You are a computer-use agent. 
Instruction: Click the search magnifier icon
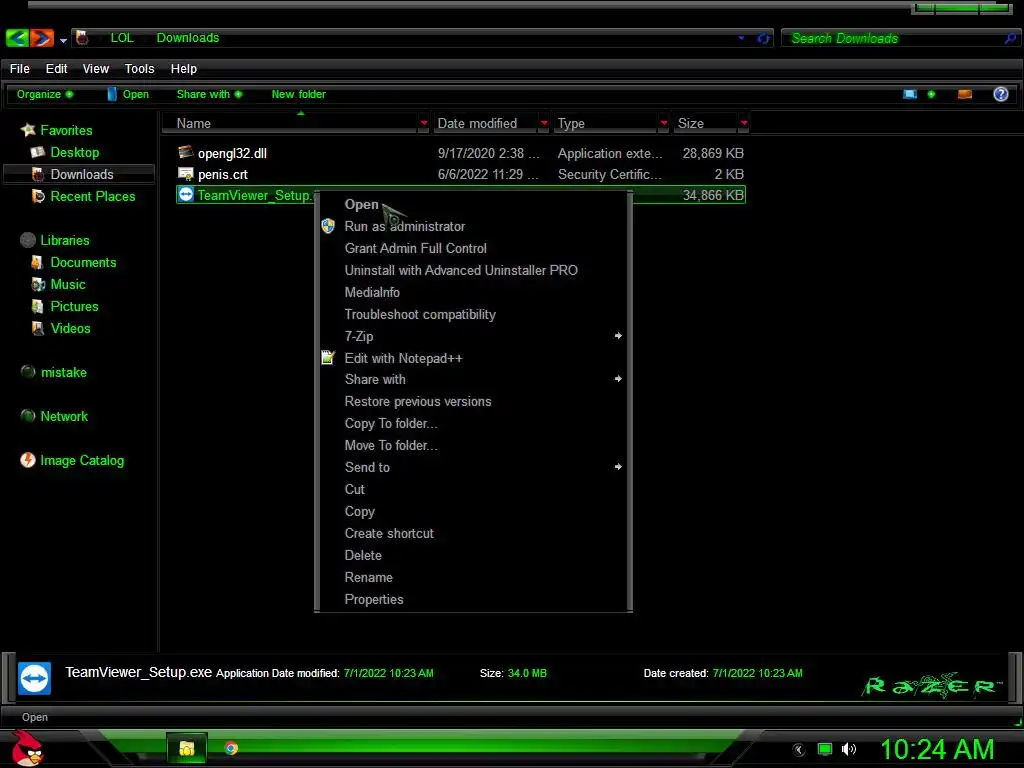click(x=1010, y=39)
